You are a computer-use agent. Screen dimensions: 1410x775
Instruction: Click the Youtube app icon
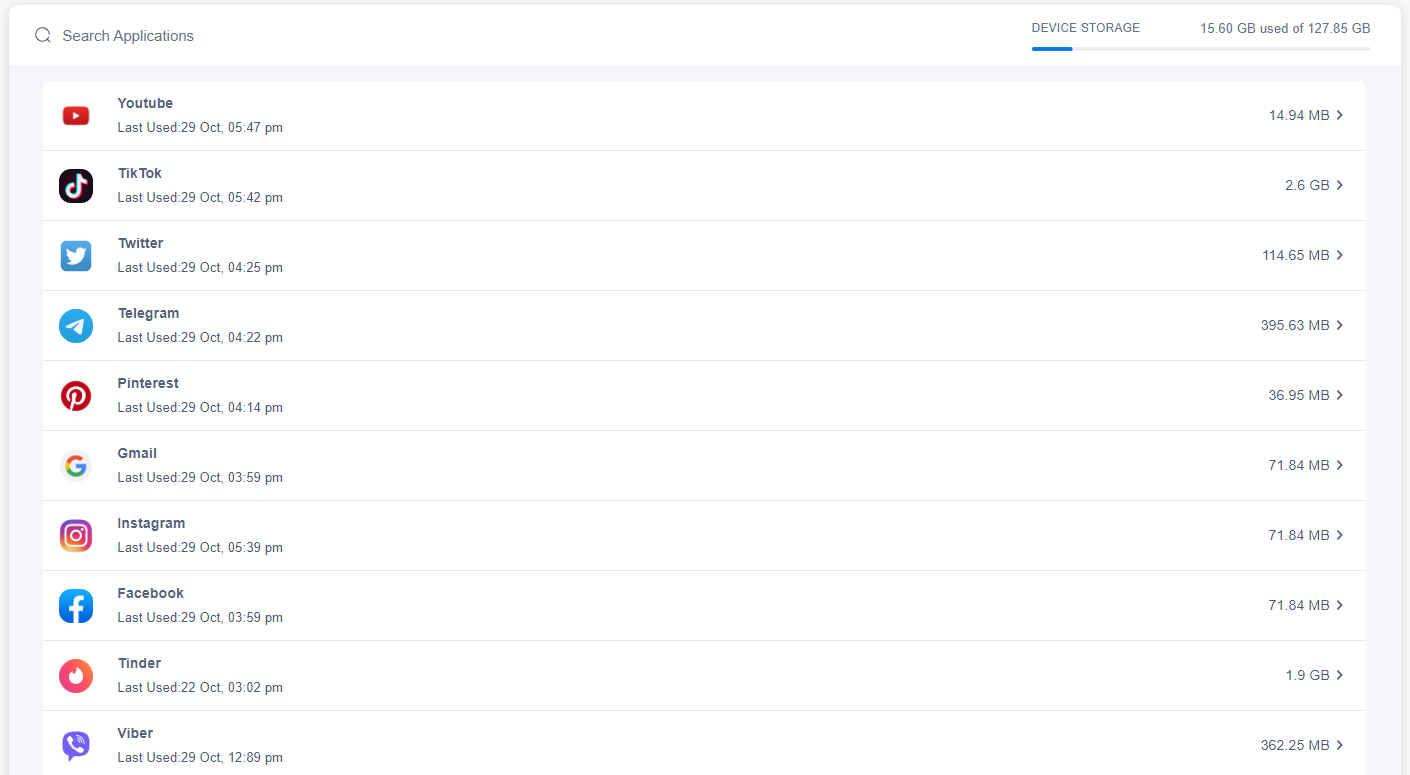(x=76, y=115)
